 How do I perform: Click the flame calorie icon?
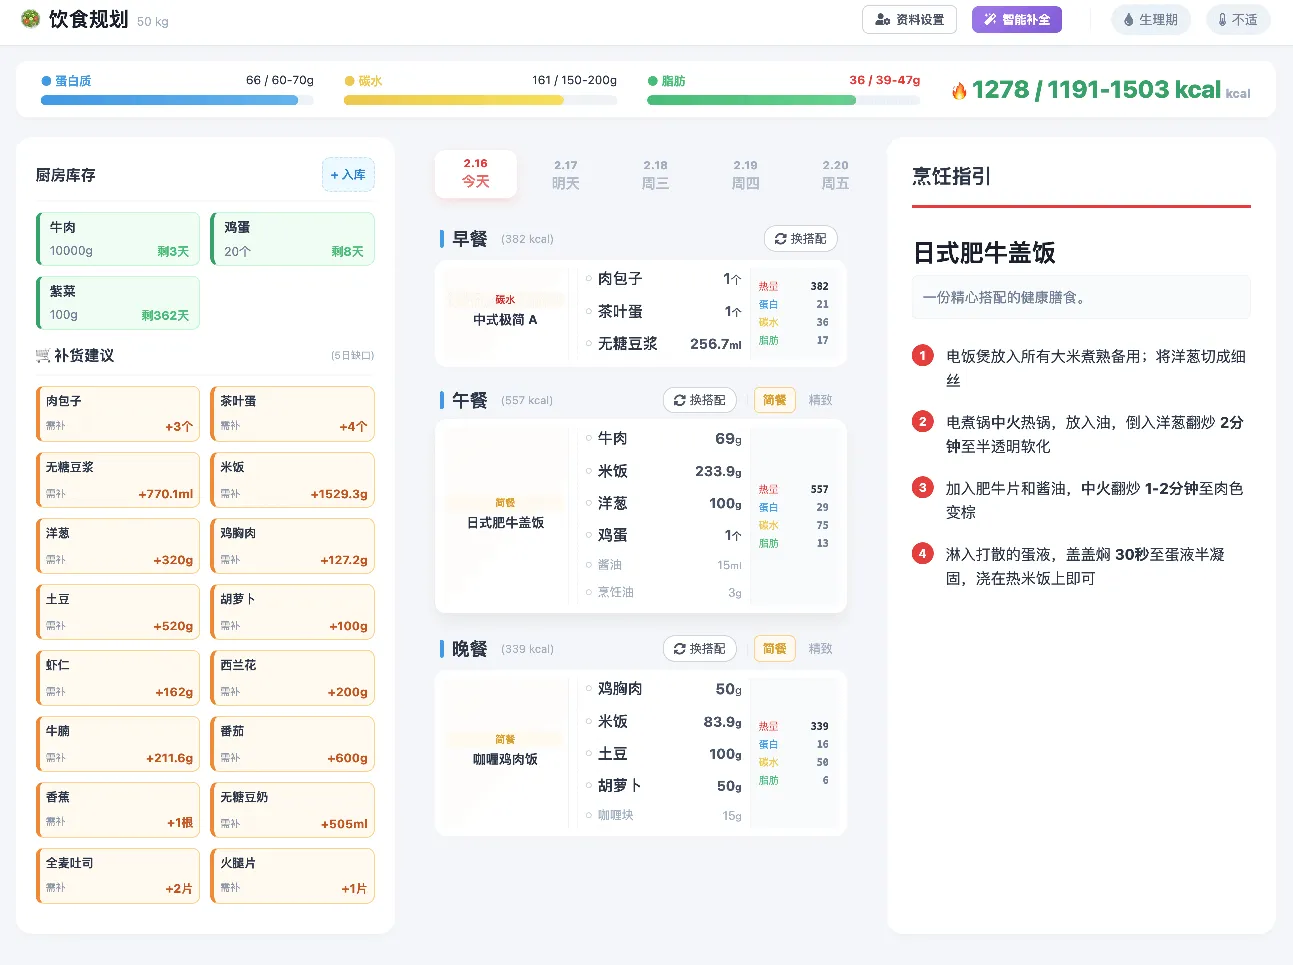(959, 91)
